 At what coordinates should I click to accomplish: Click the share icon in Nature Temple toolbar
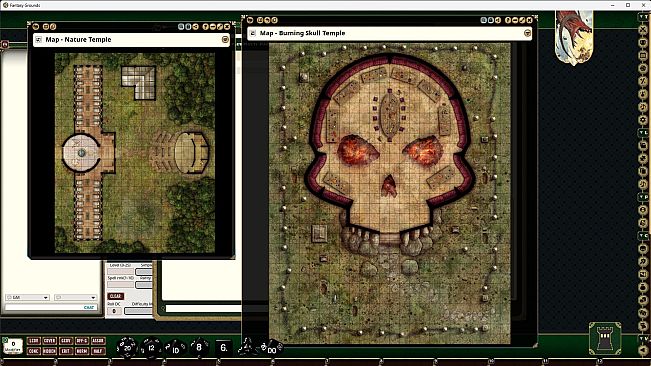click(195, 27)
